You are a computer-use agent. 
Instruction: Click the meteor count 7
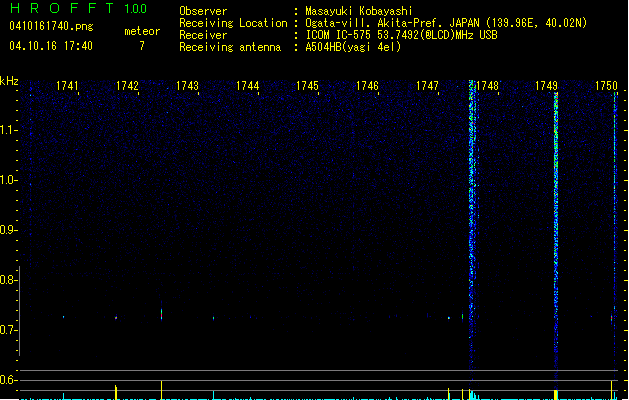point(142,46)
